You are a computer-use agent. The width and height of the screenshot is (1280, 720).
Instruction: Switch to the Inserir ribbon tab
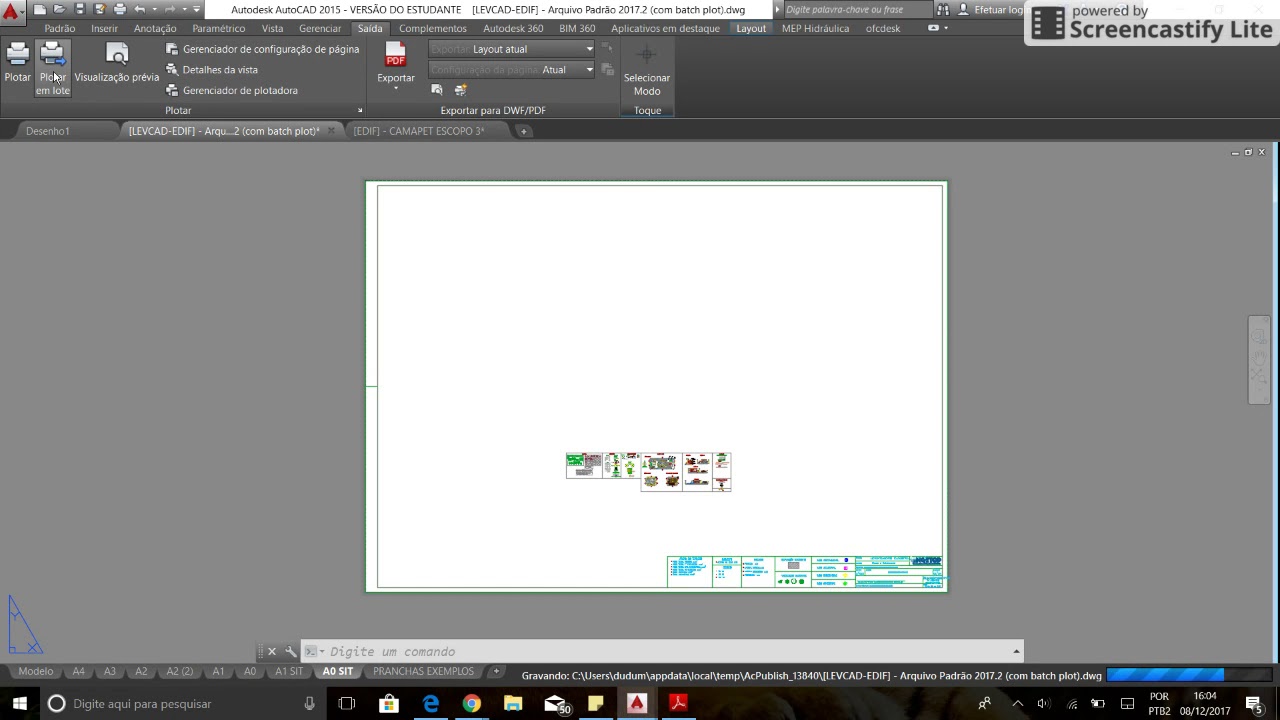pyautogui.click(x=104, y=29)
